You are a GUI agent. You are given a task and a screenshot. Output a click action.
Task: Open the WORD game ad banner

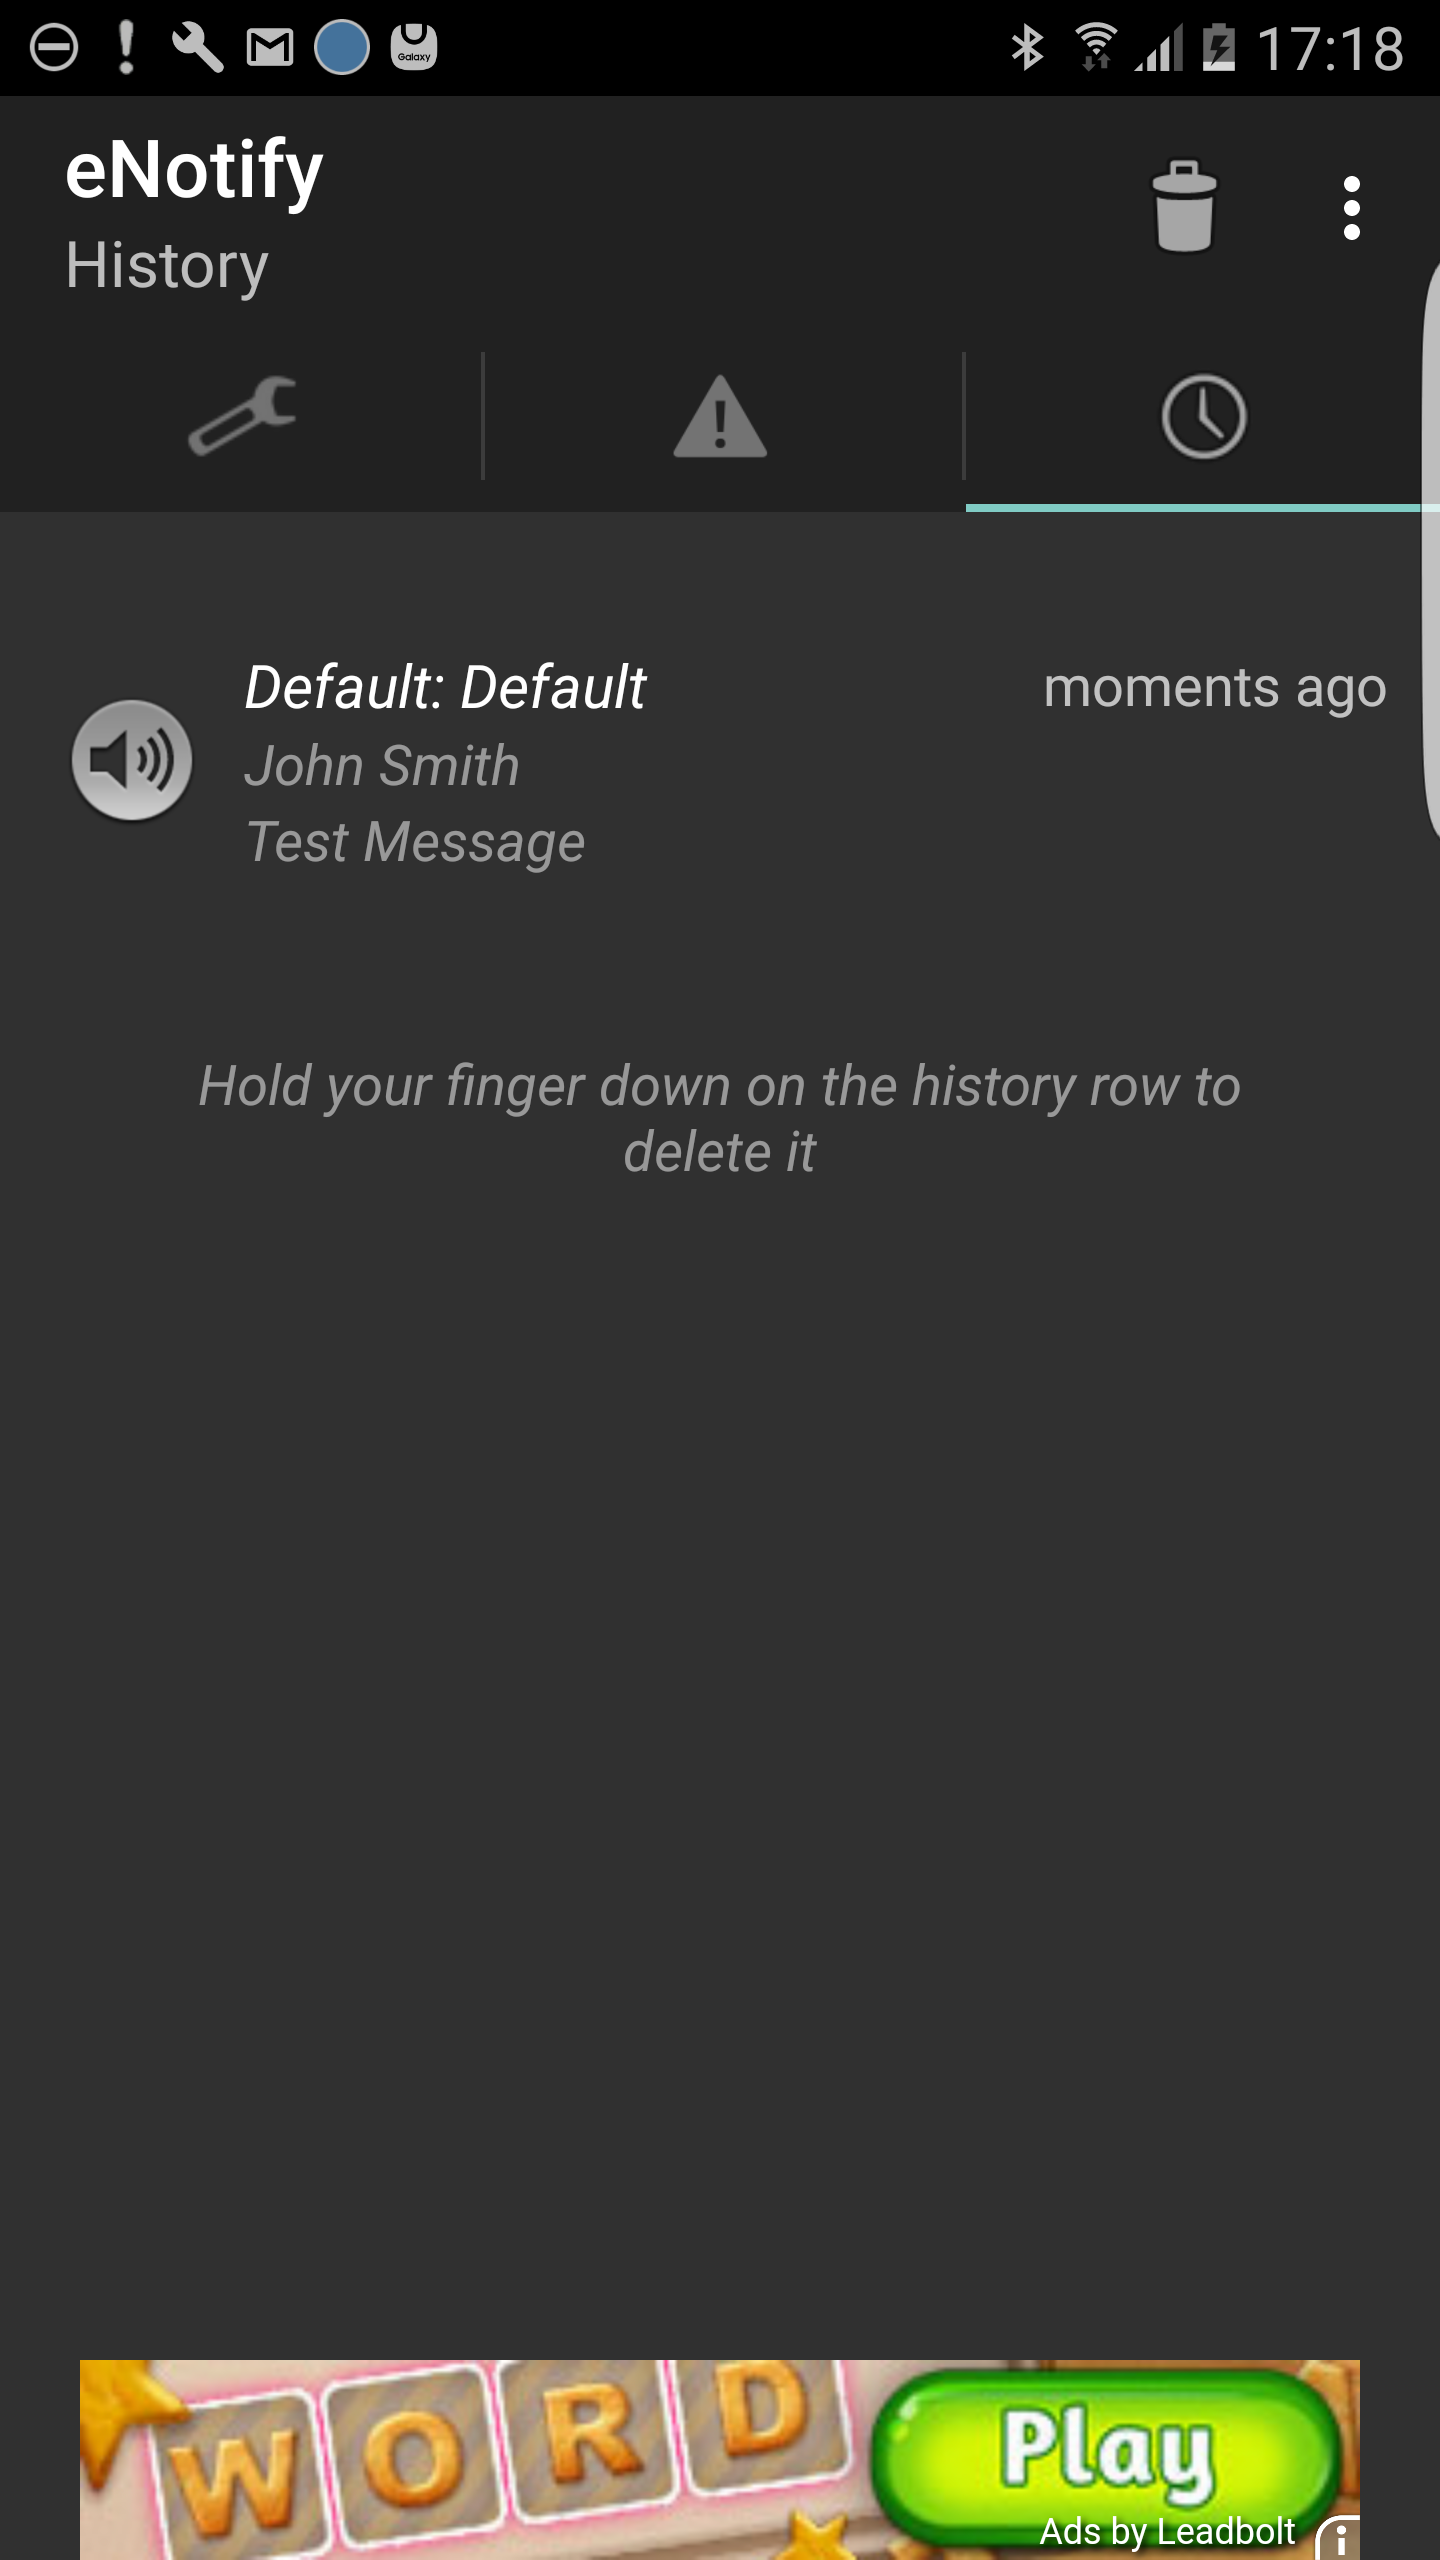[x=720, y=2460]
